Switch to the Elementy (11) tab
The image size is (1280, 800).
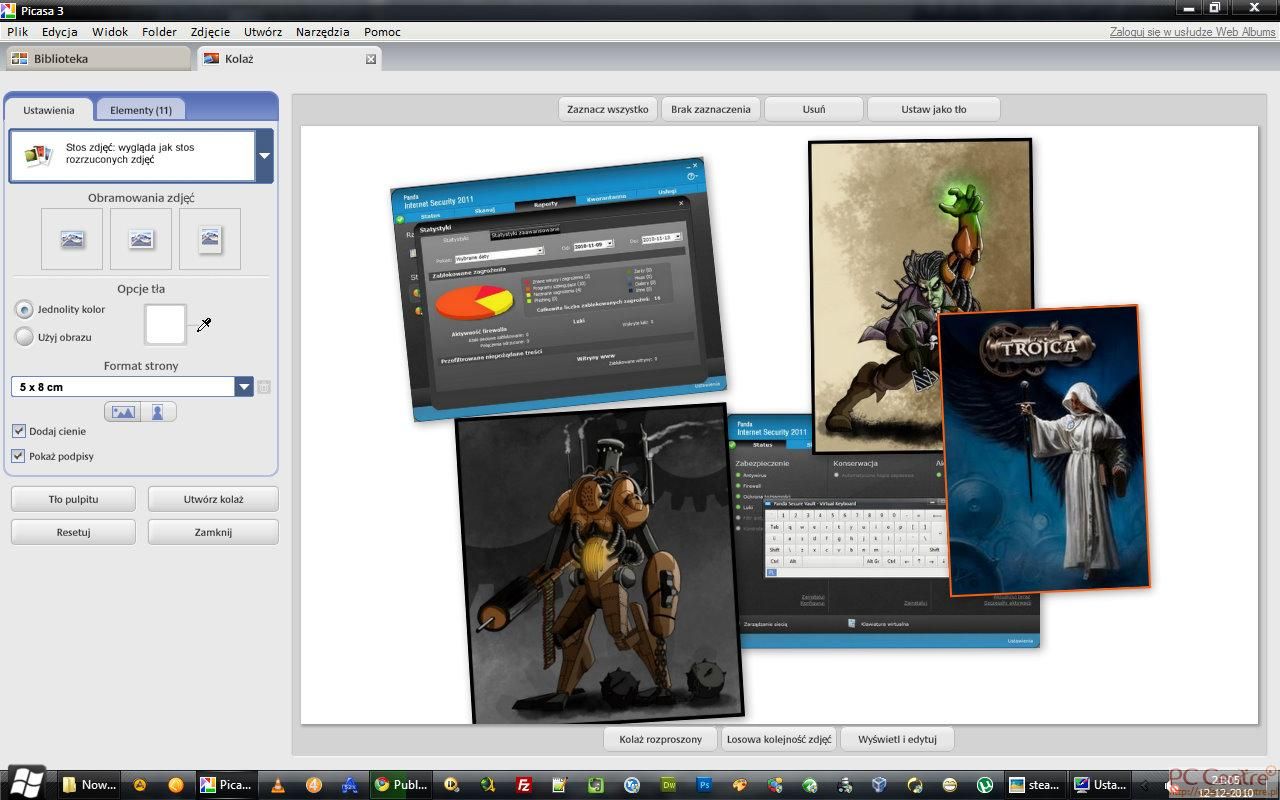140,110
